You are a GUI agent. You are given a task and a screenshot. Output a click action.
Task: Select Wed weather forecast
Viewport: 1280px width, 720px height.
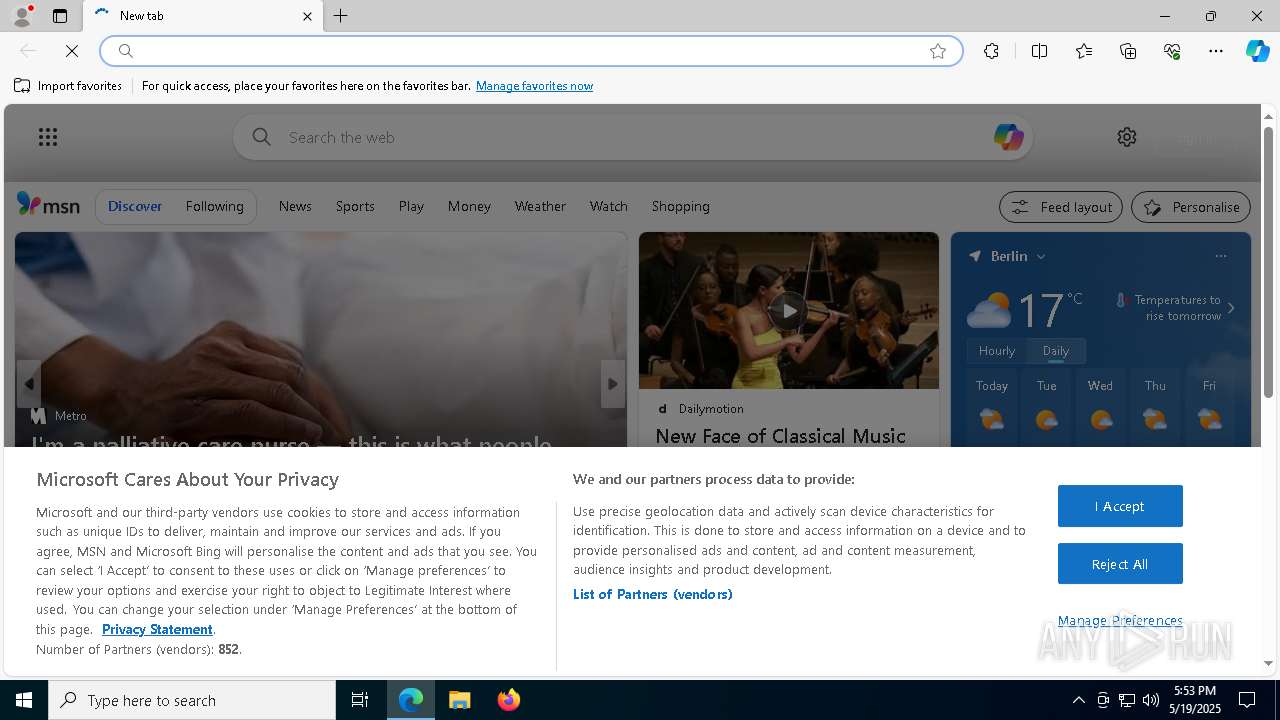click(x=1100, y=405)
